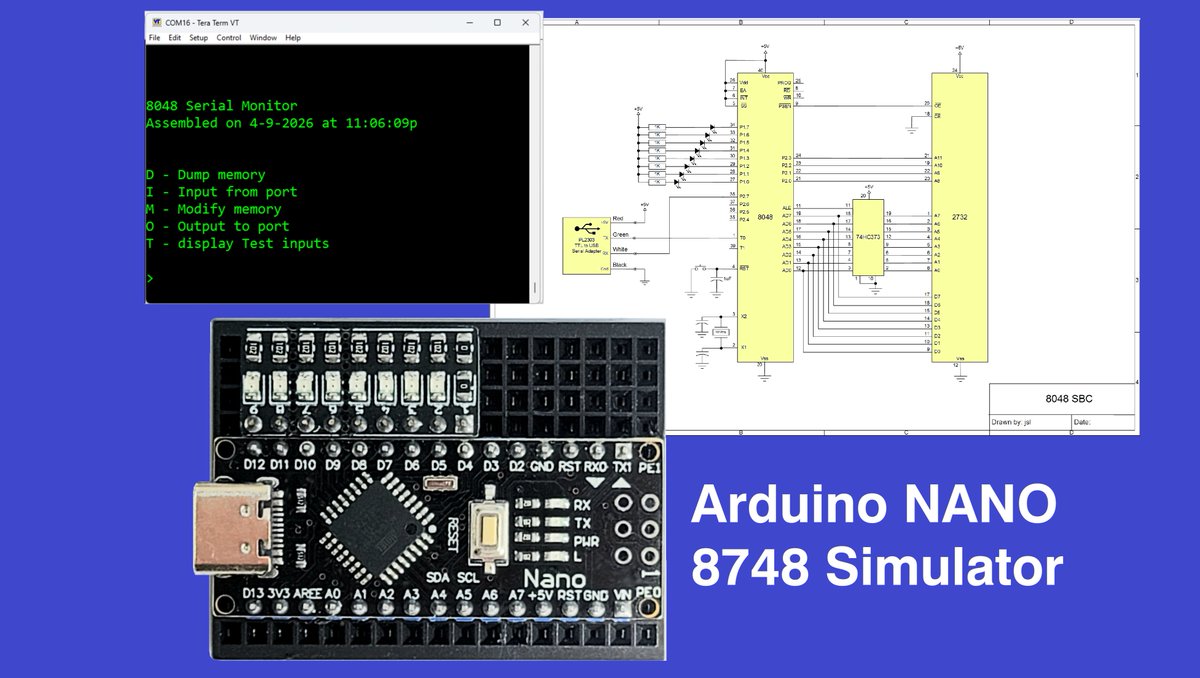Click the 'Arduino NANO' title text
Image resolution: width=1200 pixels, height=678 pixels.
(x=873, y=505)
